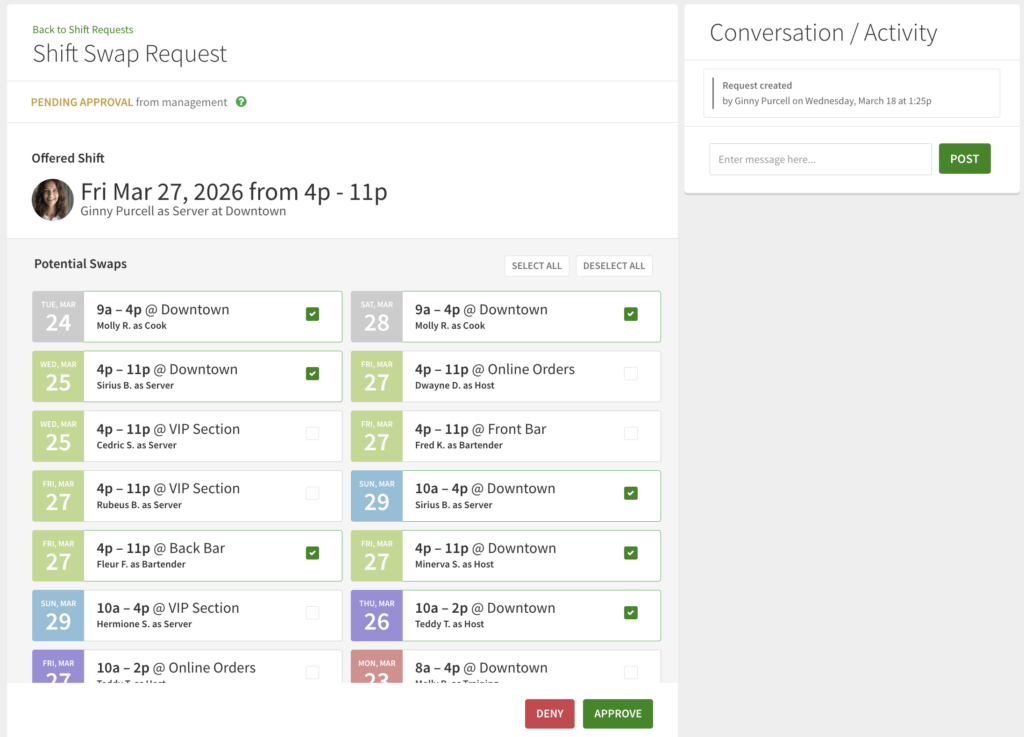Uncheck Teddy T. 10a–2p Downtown checkbox
Viewport: 1024px width, 737px height.
(630, 613)
